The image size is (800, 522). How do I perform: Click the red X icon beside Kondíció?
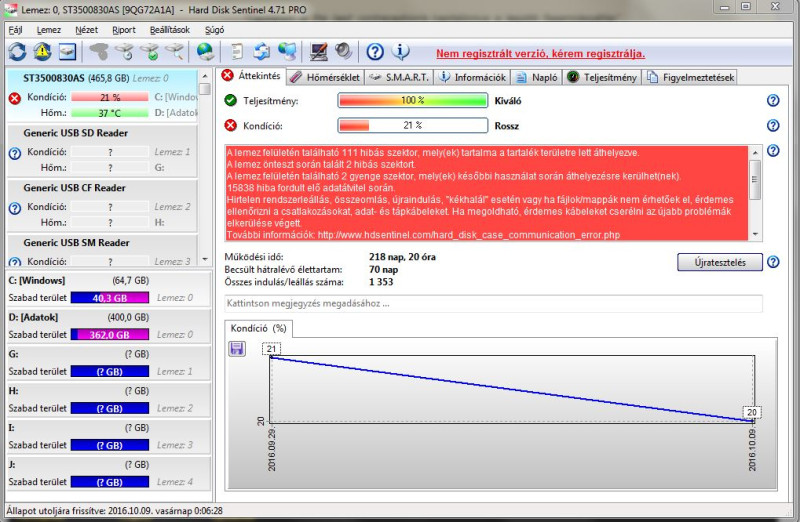coord(231,126)
